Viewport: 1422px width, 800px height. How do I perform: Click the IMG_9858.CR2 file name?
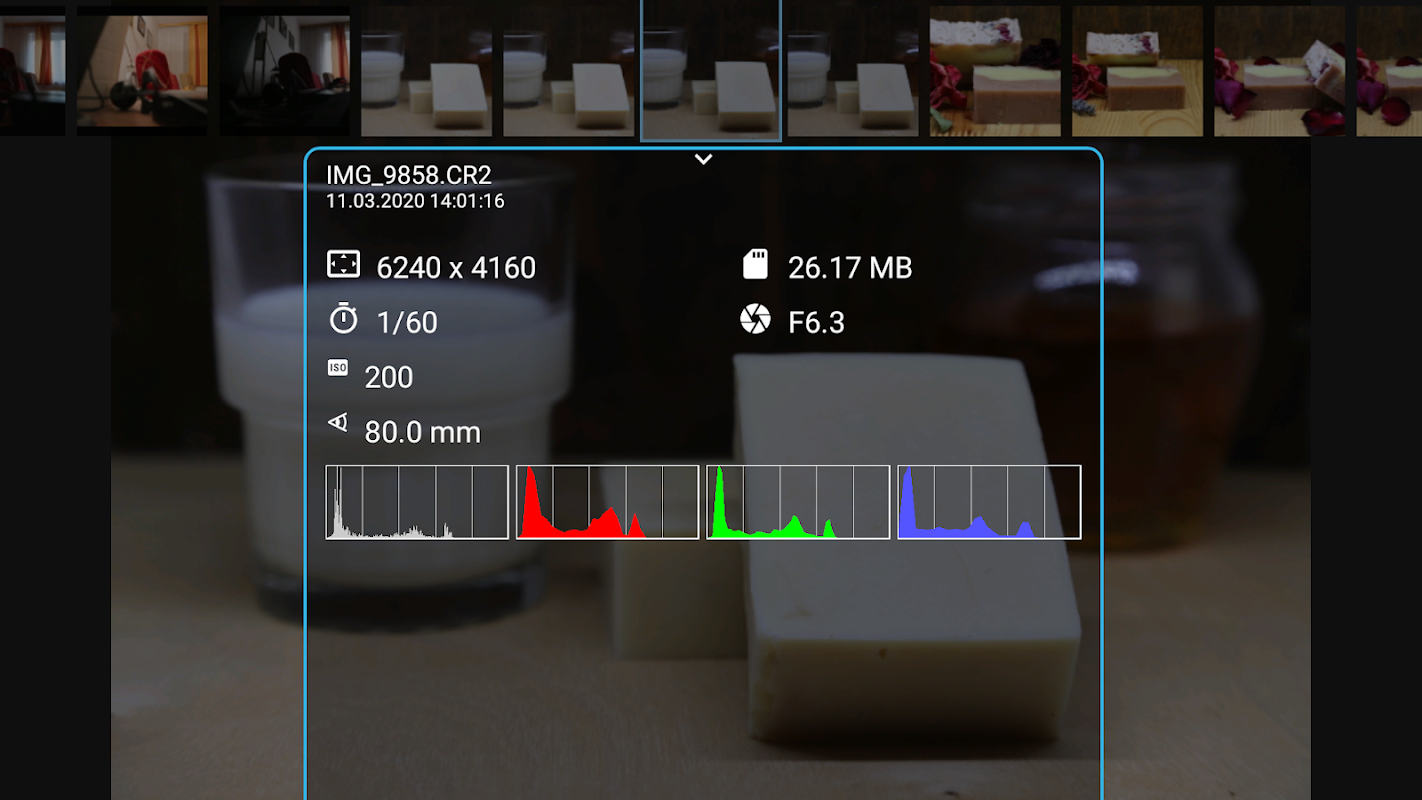409,175
